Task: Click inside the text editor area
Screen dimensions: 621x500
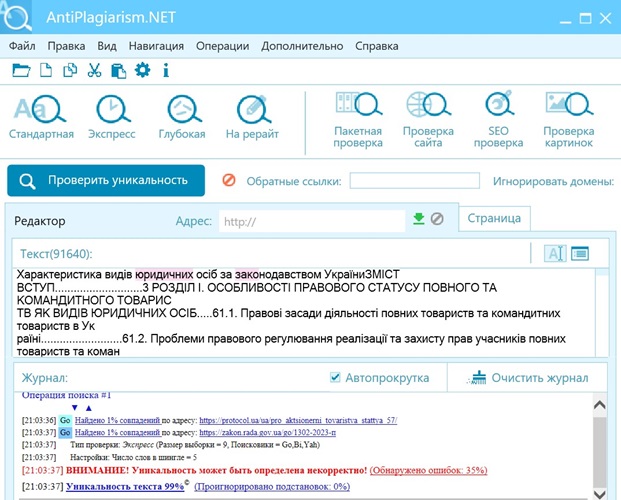Action: pos(304,313)
